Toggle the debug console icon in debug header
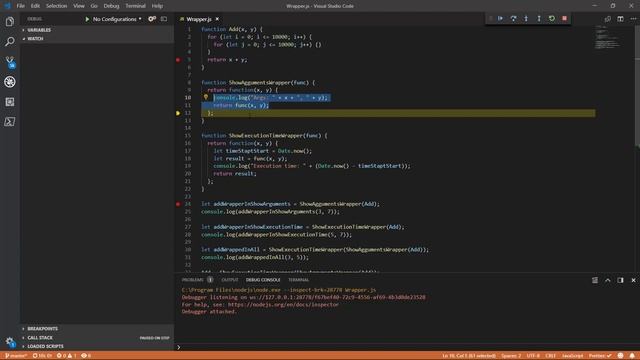Screen dimensions: 640x360 tap(164, 19)
